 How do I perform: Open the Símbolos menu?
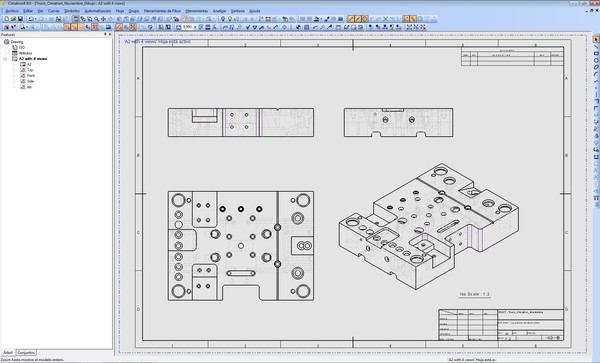point(72,11)
